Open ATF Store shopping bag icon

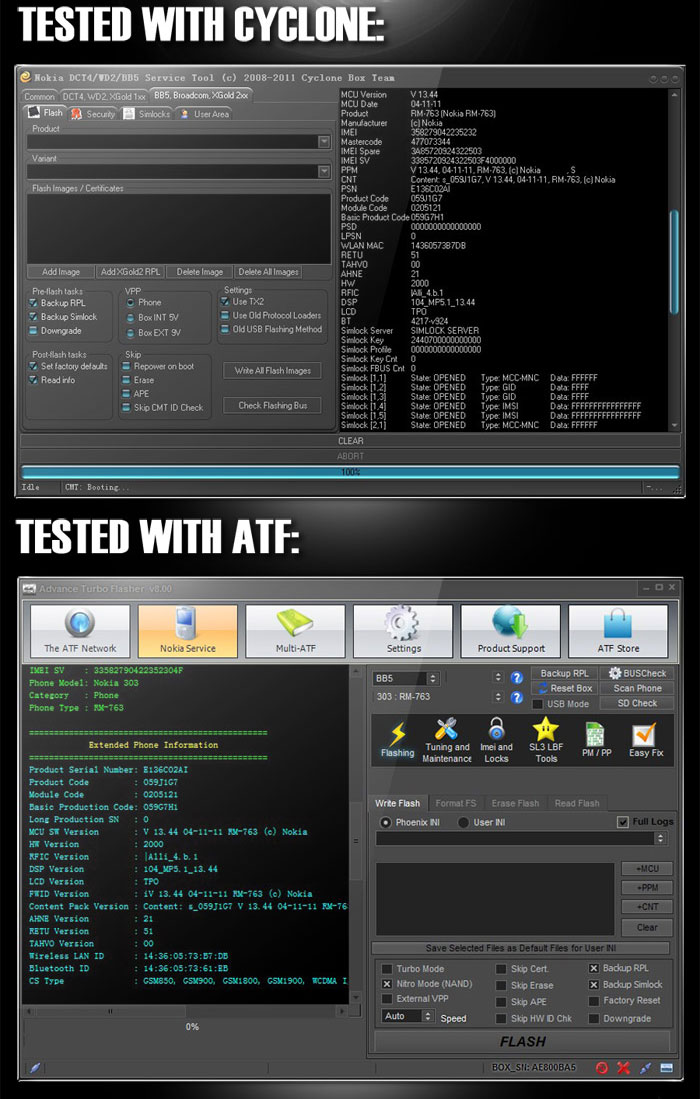coord(618,623)
